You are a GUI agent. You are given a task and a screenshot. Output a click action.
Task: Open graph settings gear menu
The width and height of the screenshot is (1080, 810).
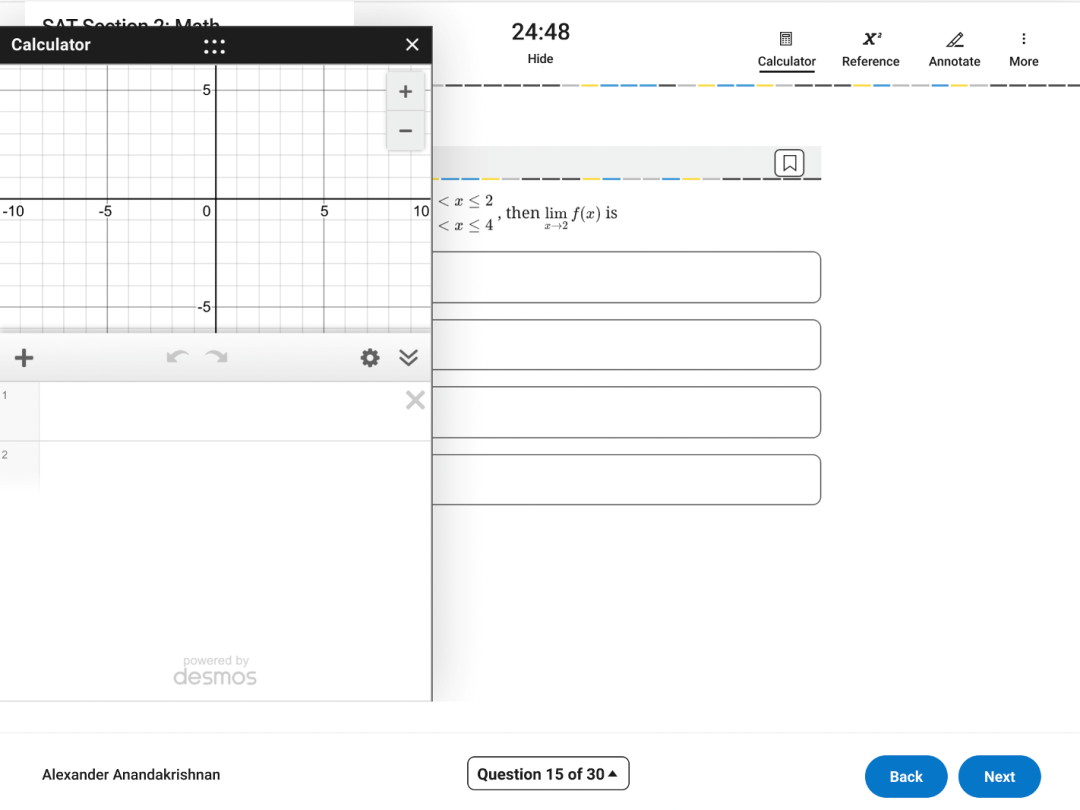tap(370, 358)
